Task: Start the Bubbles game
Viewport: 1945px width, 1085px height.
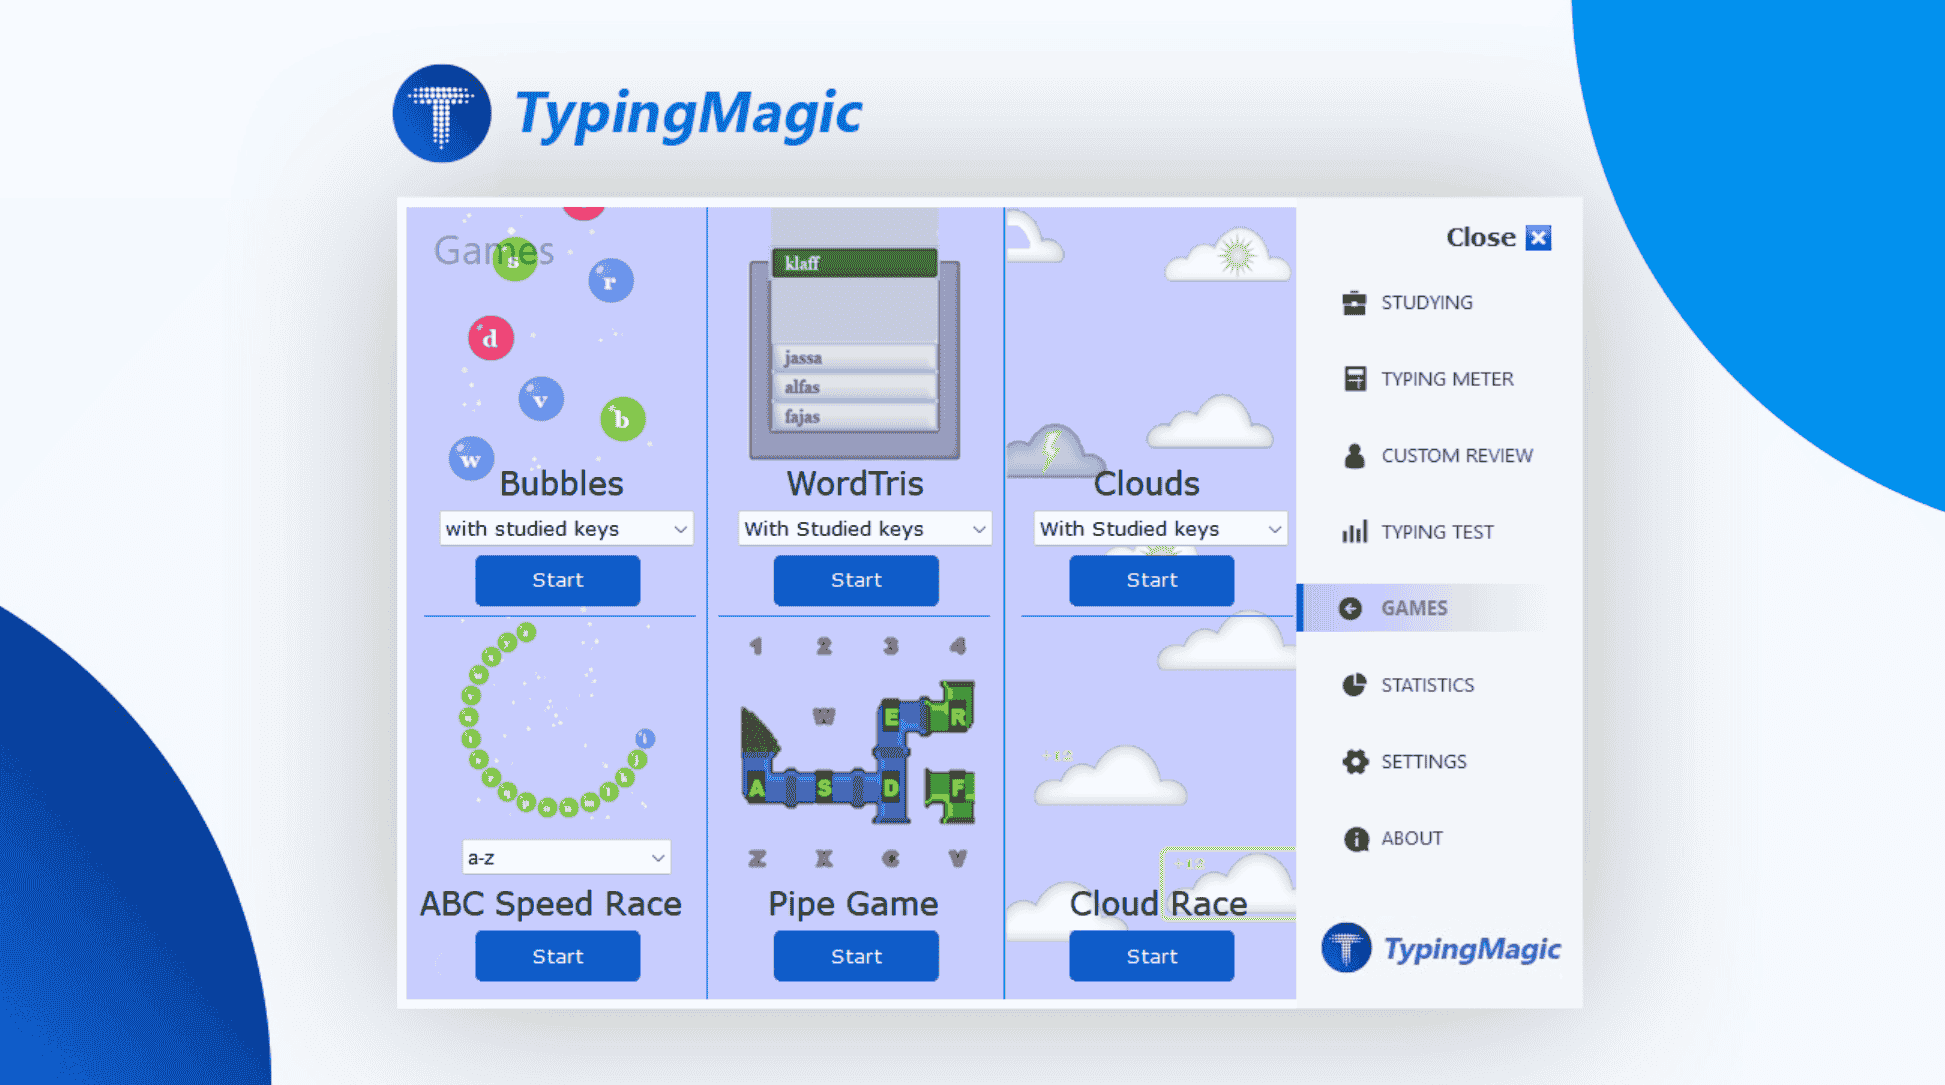Action: click(557, 580)
